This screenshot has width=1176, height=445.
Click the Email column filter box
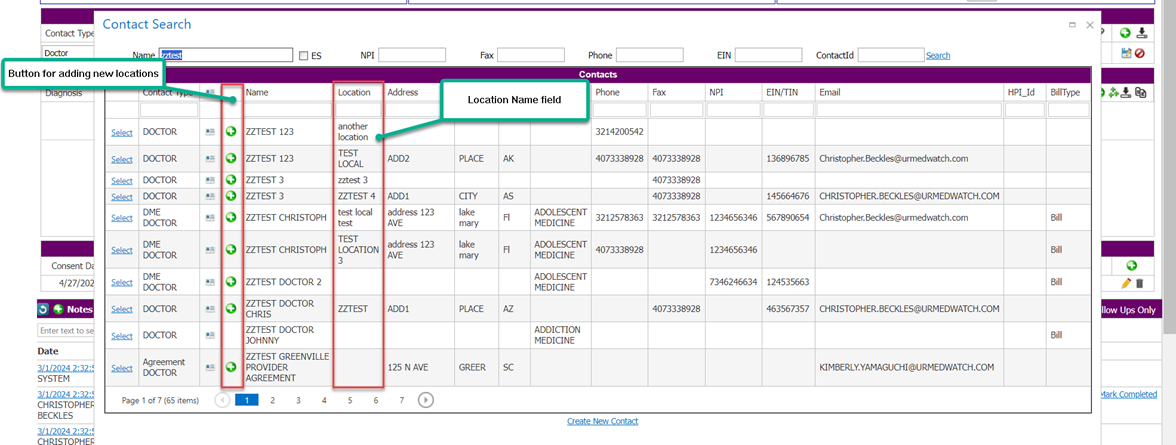[x=908, y=110]
